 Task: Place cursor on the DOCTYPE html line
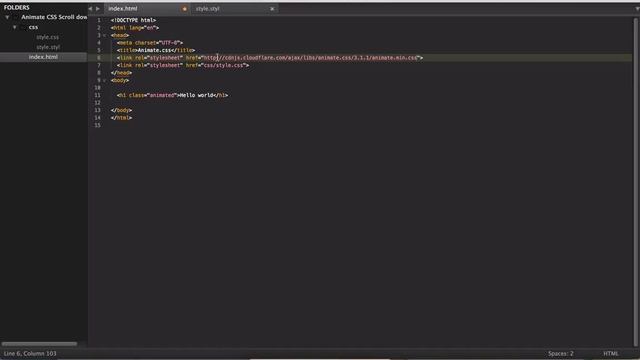pos(133,20)
